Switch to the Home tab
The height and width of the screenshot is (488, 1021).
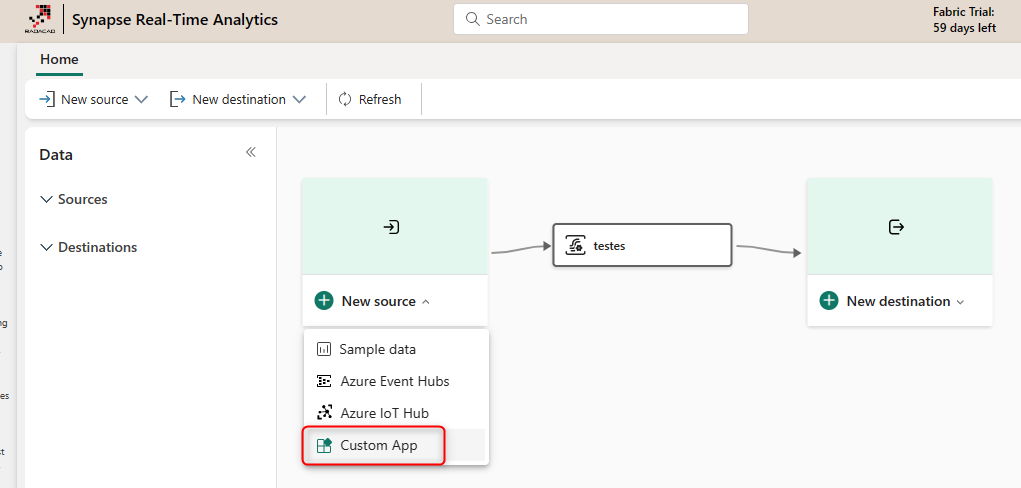click(59, 59)
